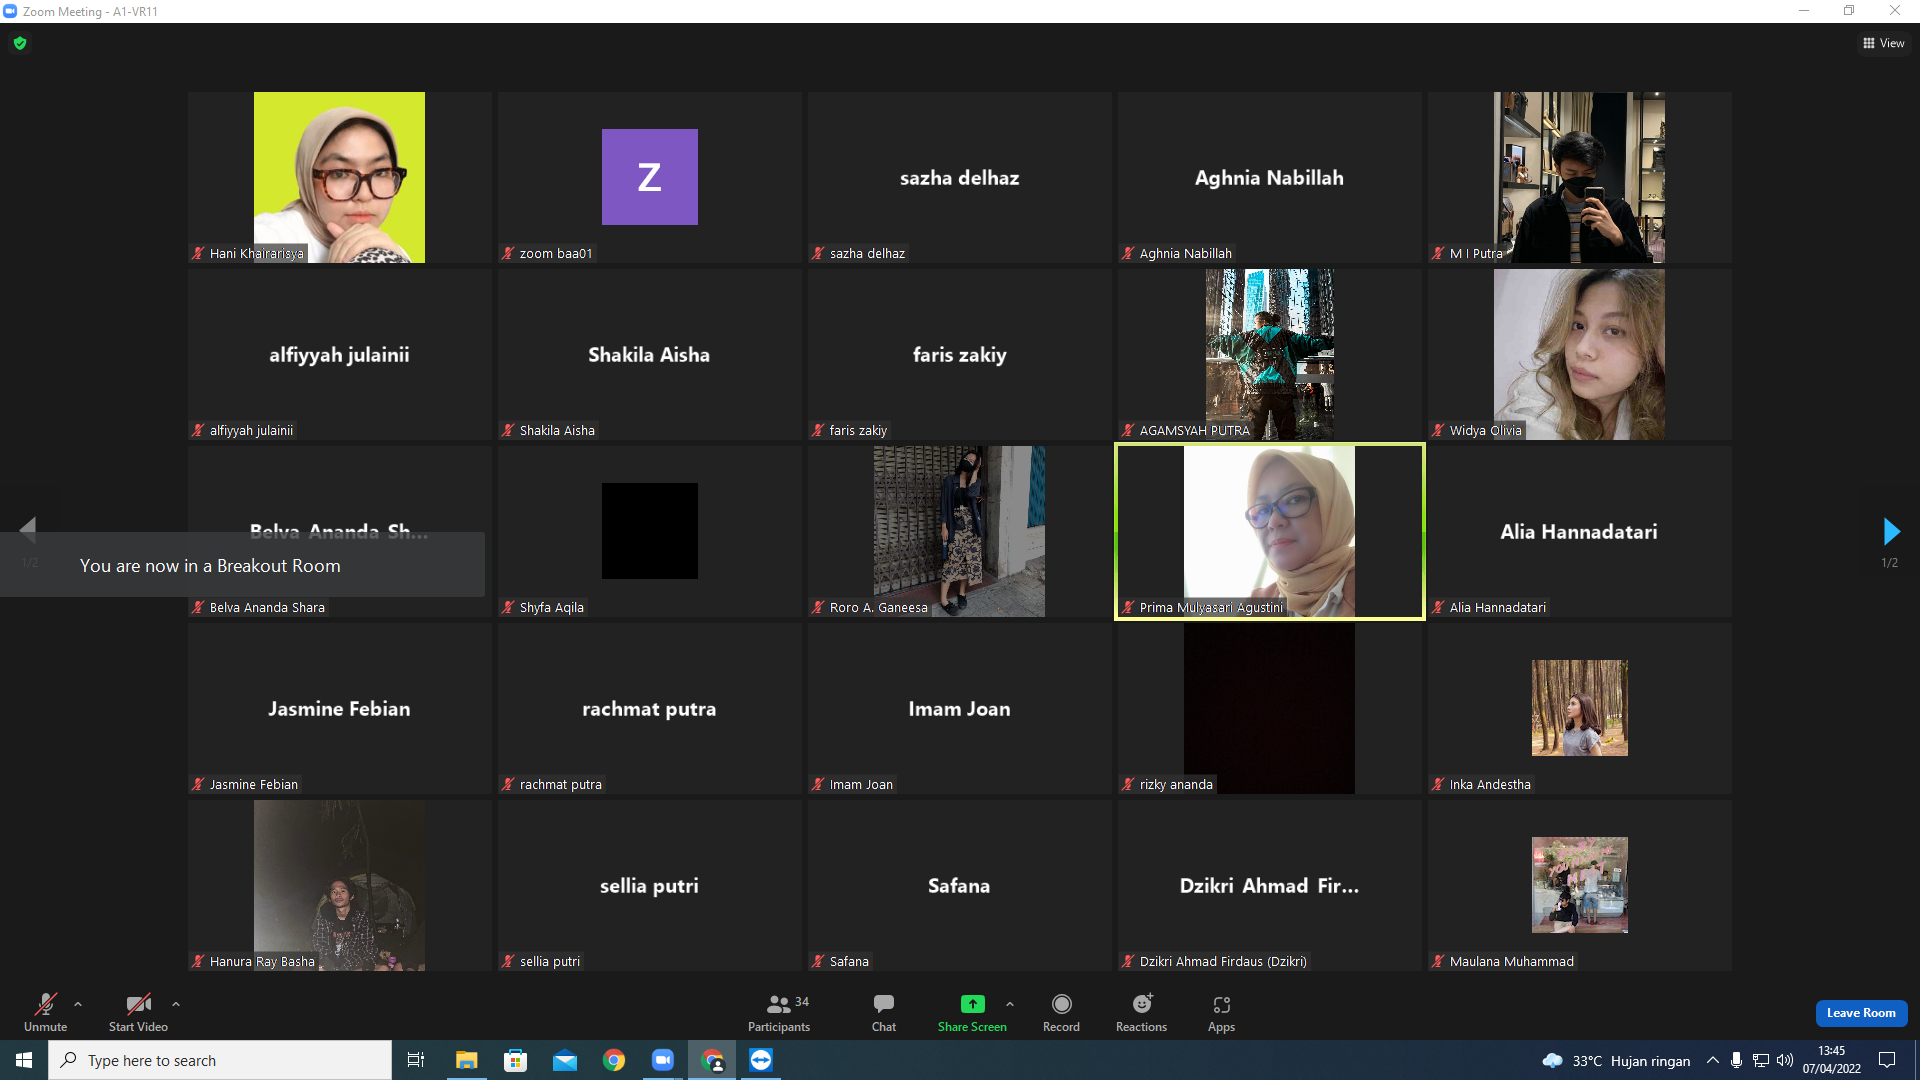Click the Alia Hannadatari name tile

pyautogui.click(x=1579, y=531)
